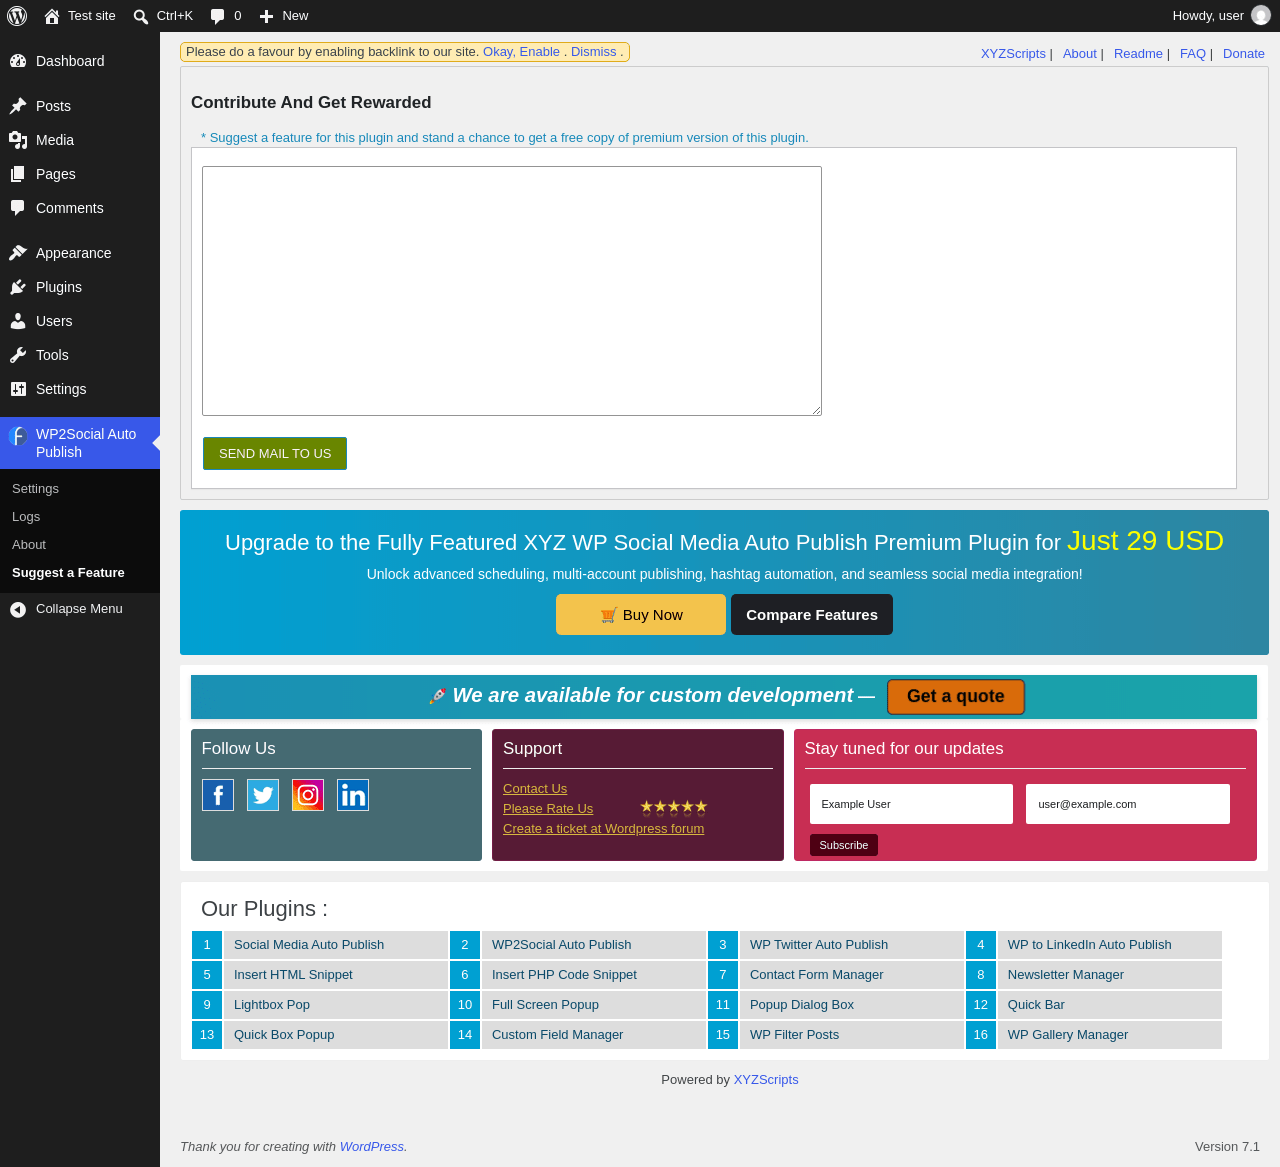This screenshot has height=1167, width=1280.
Task: Dismiss the backlink notice
Action: pyautogui.click(x=594, y=52)
